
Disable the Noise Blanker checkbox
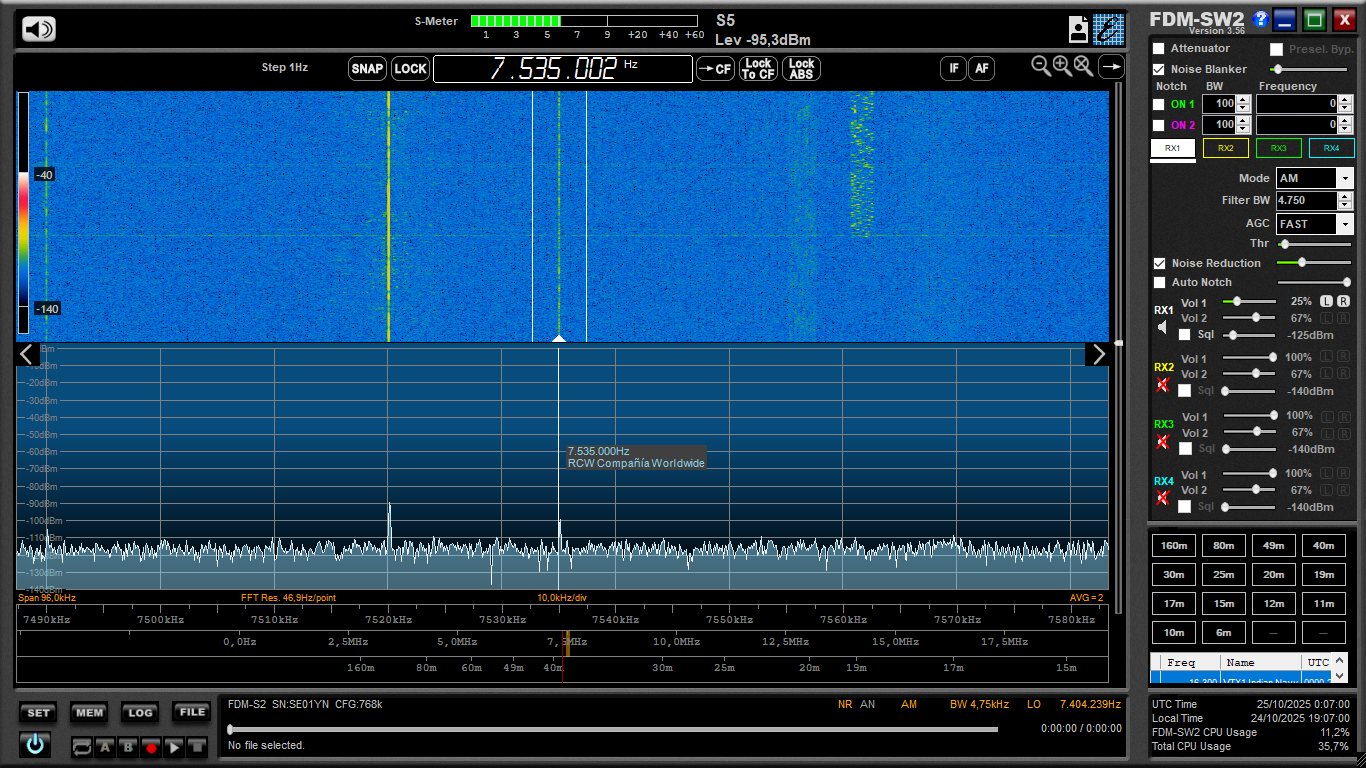(1159, 69)
